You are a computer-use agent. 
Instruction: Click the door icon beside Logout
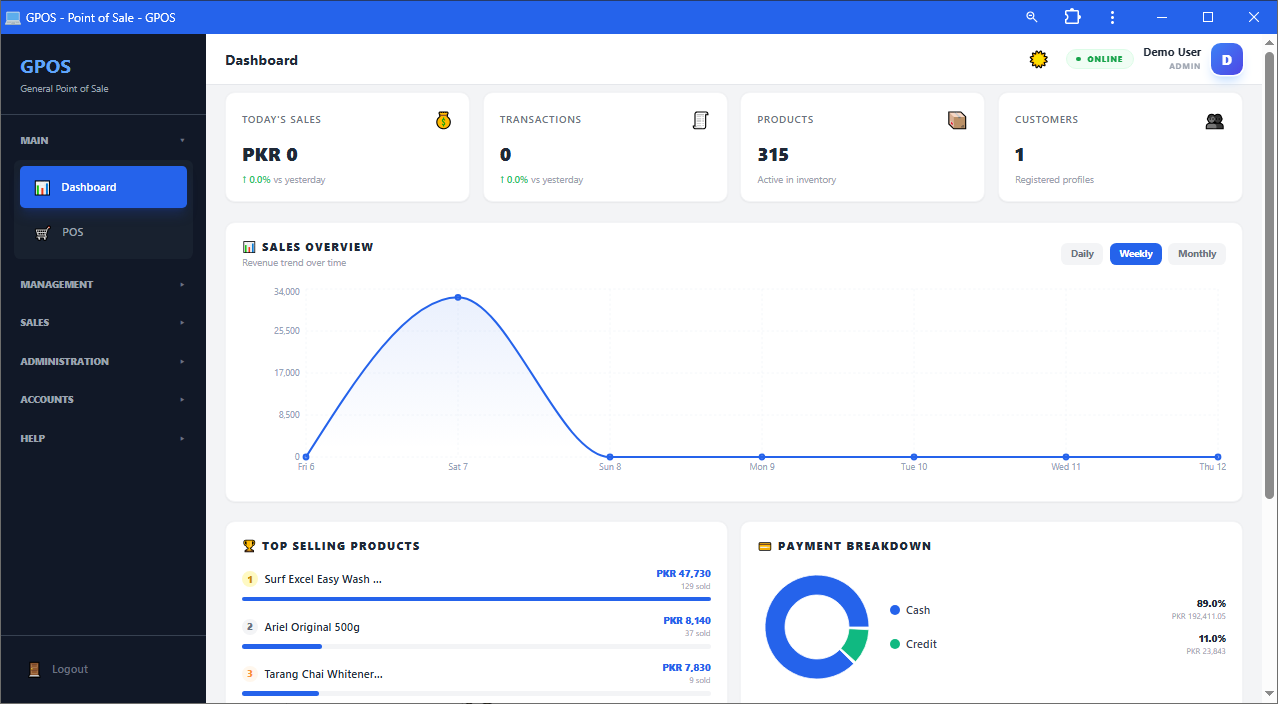34,669
